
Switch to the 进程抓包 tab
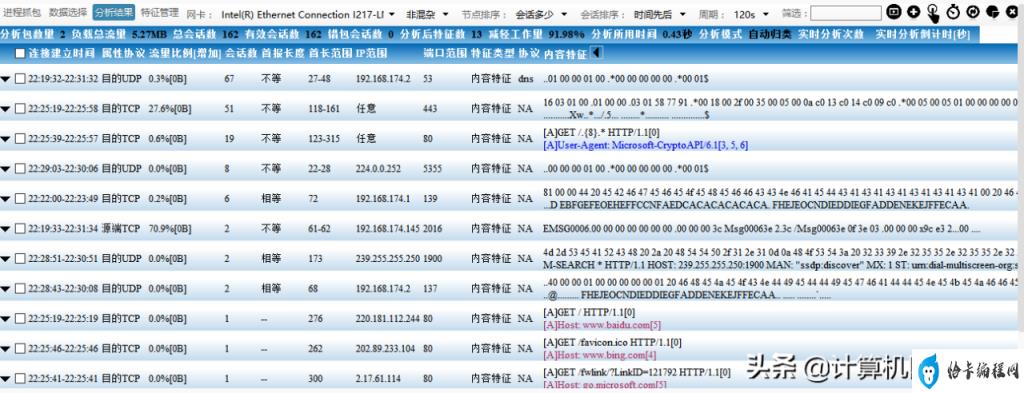[22, 12]
